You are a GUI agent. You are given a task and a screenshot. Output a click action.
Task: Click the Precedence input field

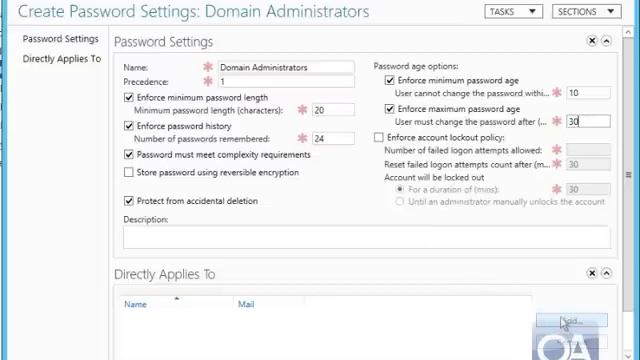286,82
